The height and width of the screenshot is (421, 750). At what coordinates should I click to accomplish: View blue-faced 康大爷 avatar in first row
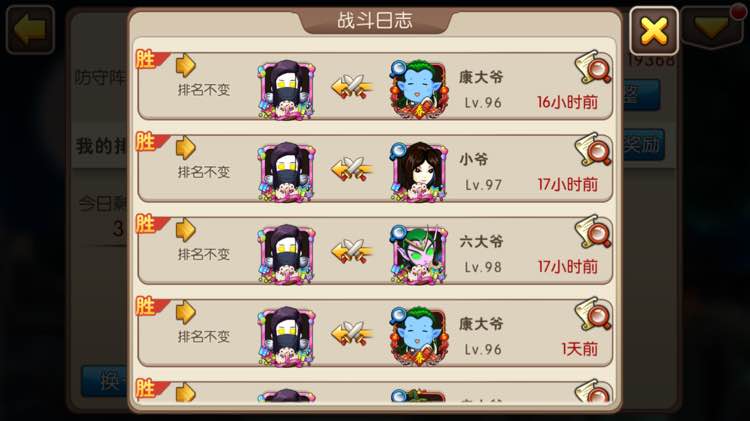click(419, 89)
